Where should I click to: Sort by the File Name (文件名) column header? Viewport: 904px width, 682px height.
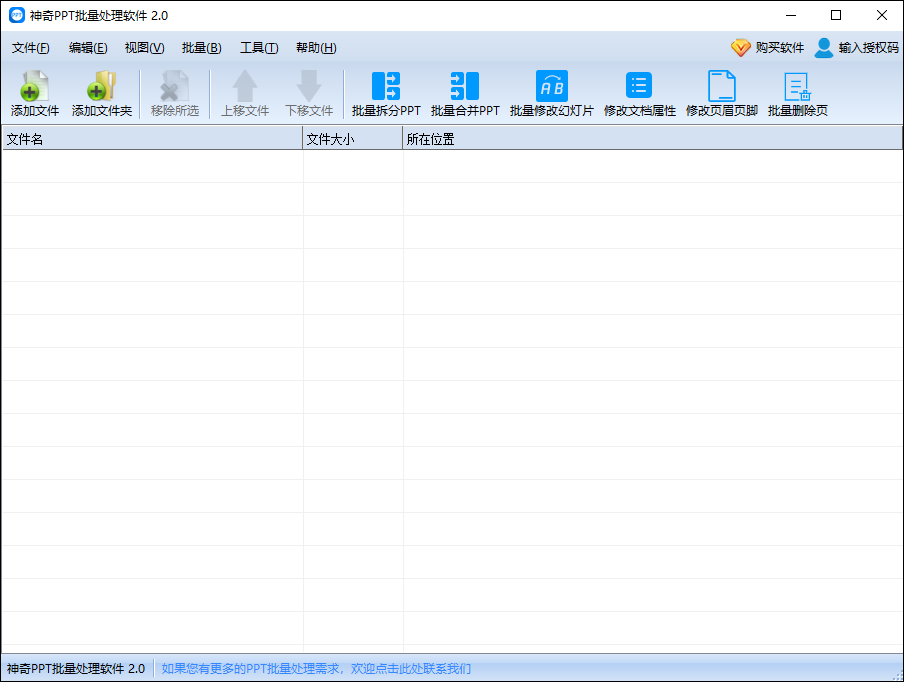coord(152,139)
